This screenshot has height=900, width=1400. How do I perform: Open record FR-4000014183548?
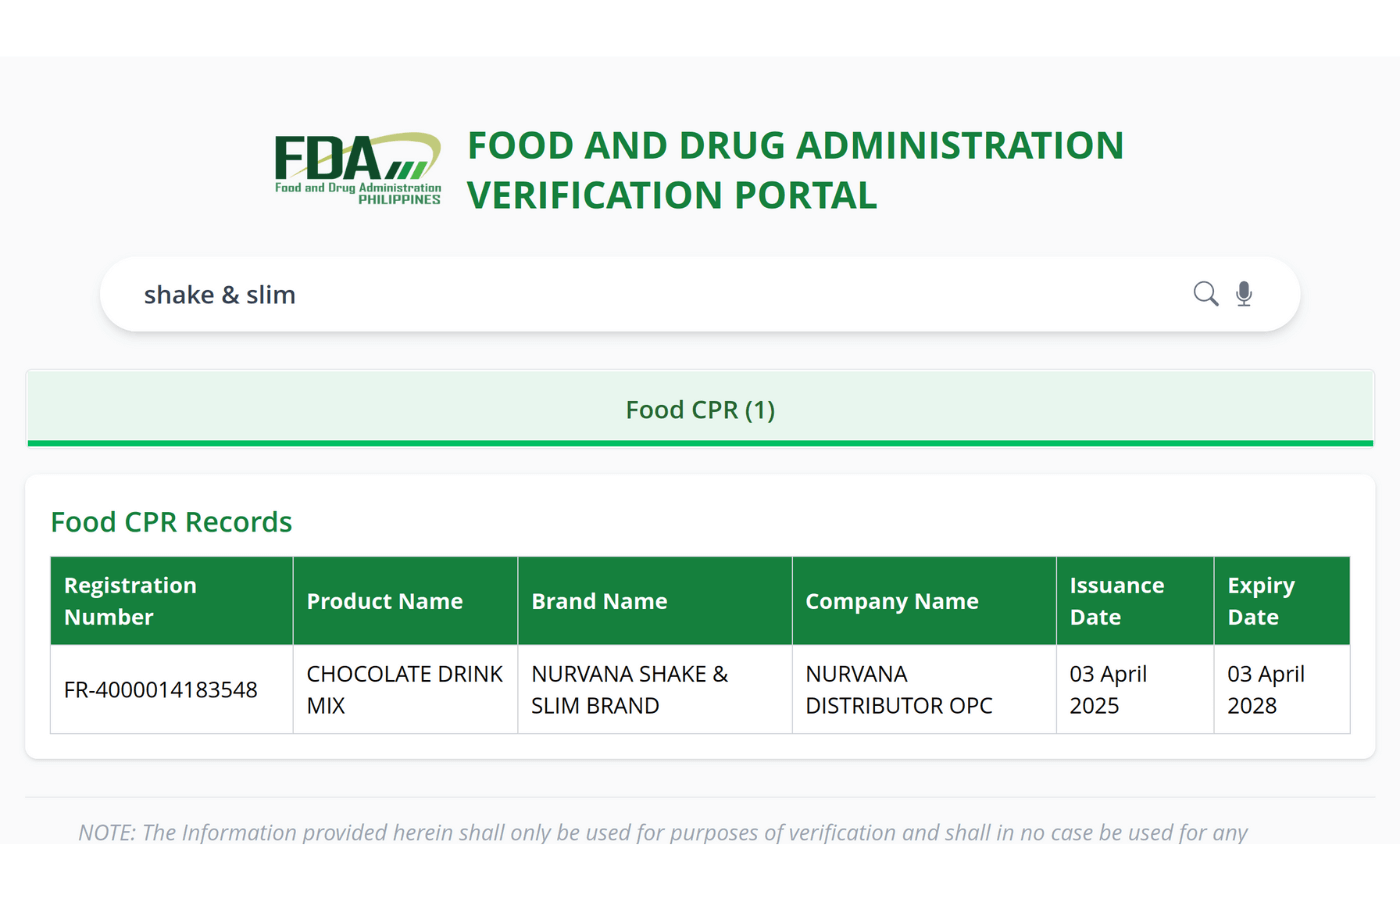pos(160,690)
